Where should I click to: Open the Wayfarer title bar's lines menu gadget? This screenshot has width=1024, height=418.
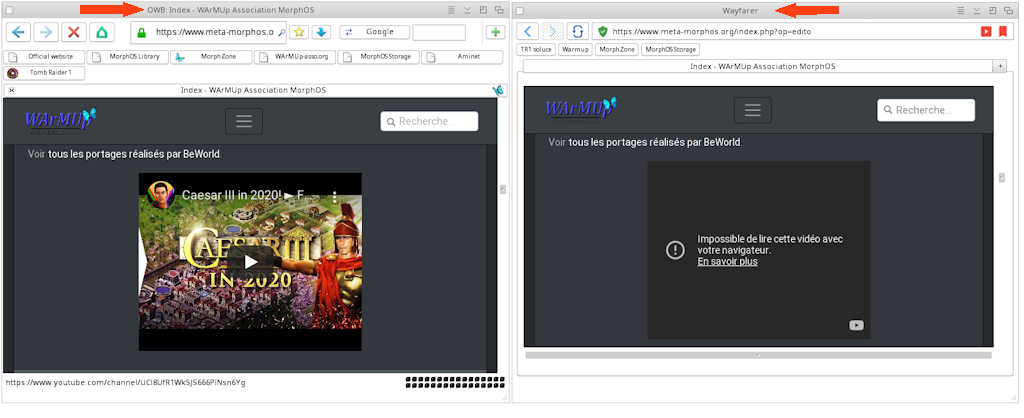(960, 10)
